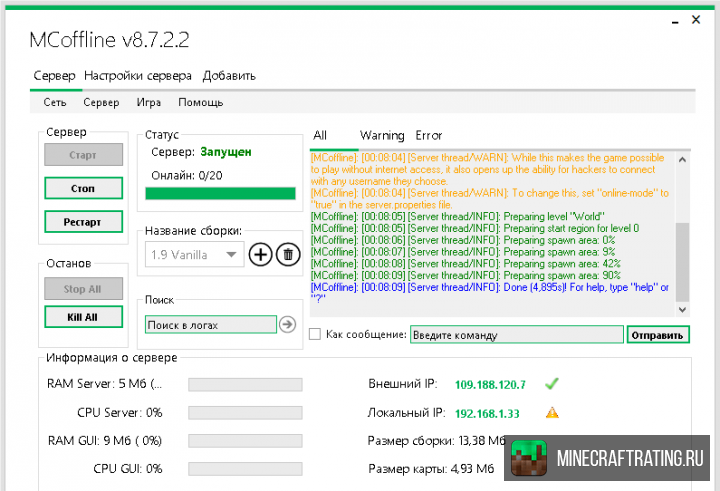Viewport: 720px width, 491px height.
Task: Filter log by Error tab
Action: (x=428, y=135)
